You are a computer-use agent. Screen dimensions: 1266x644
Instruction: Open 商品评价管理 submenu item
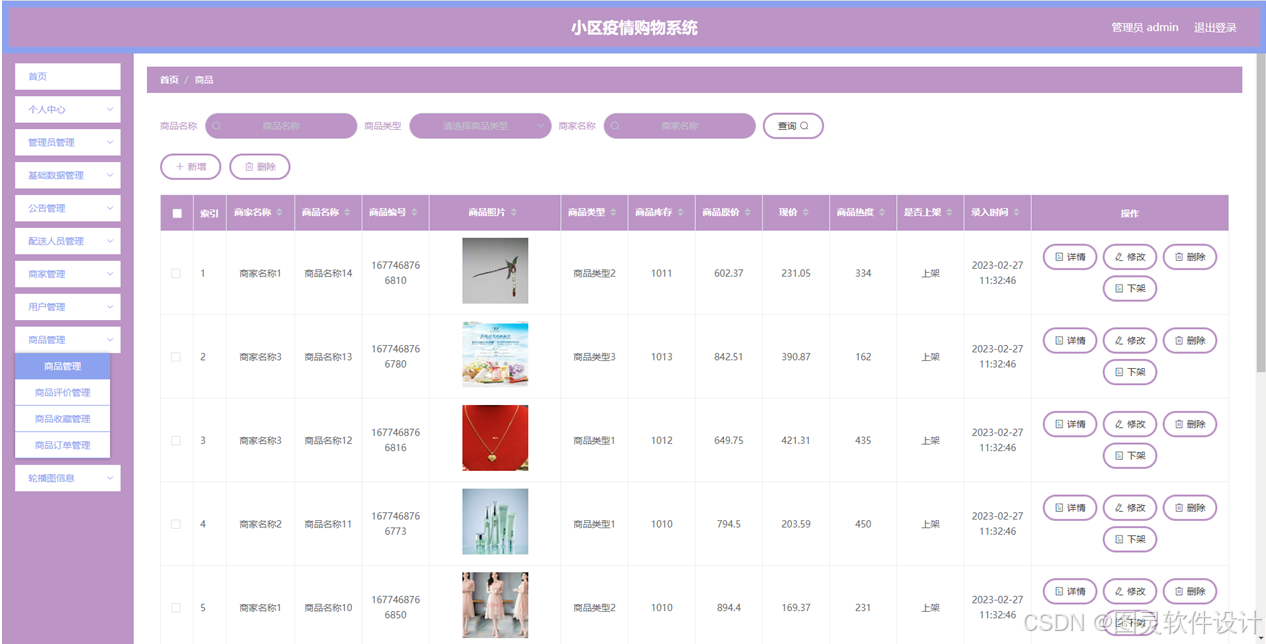pos(63,393)
